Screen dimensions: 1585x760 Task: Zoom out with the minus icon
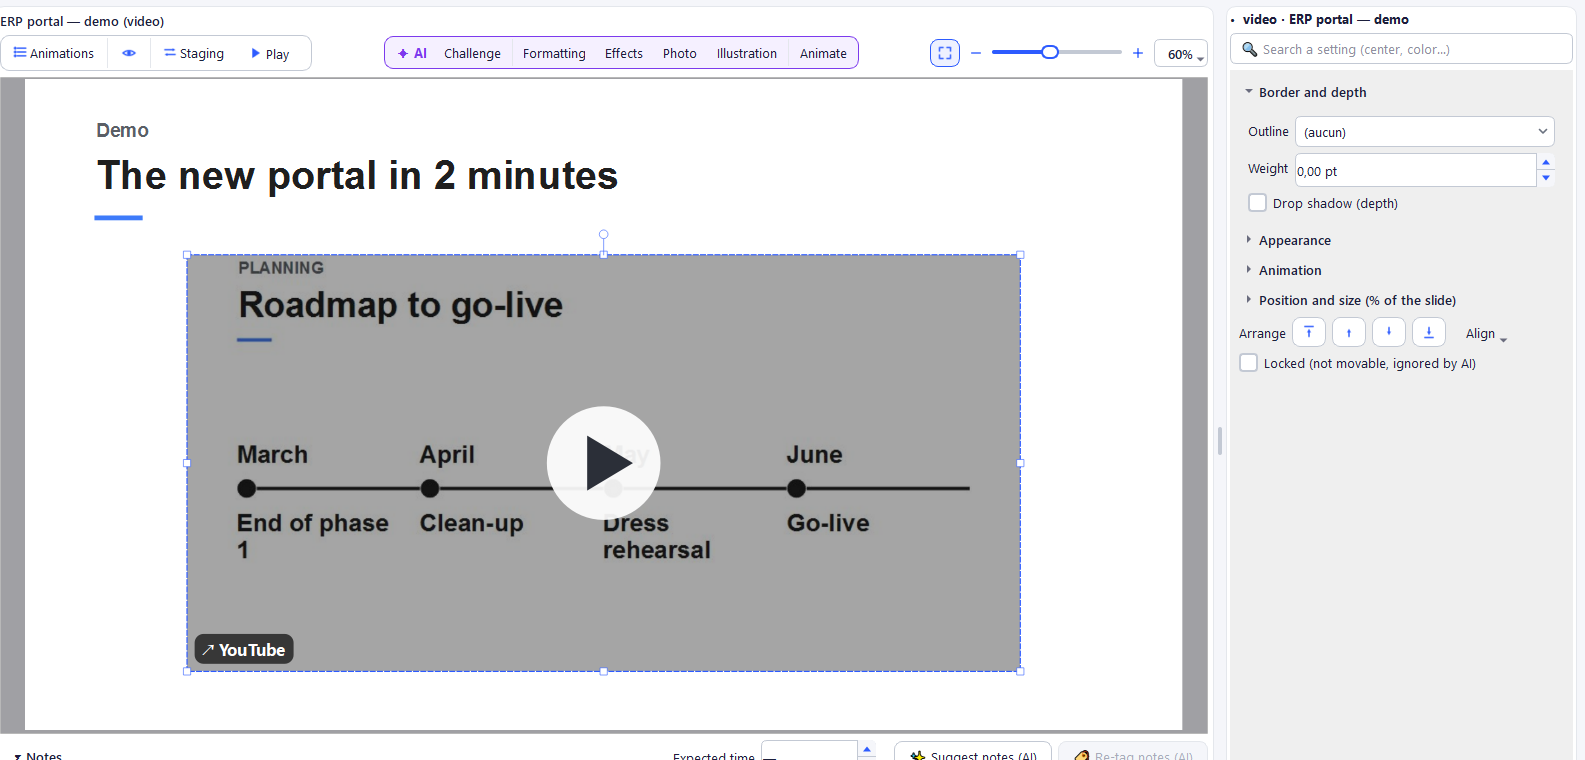(976, 53)
